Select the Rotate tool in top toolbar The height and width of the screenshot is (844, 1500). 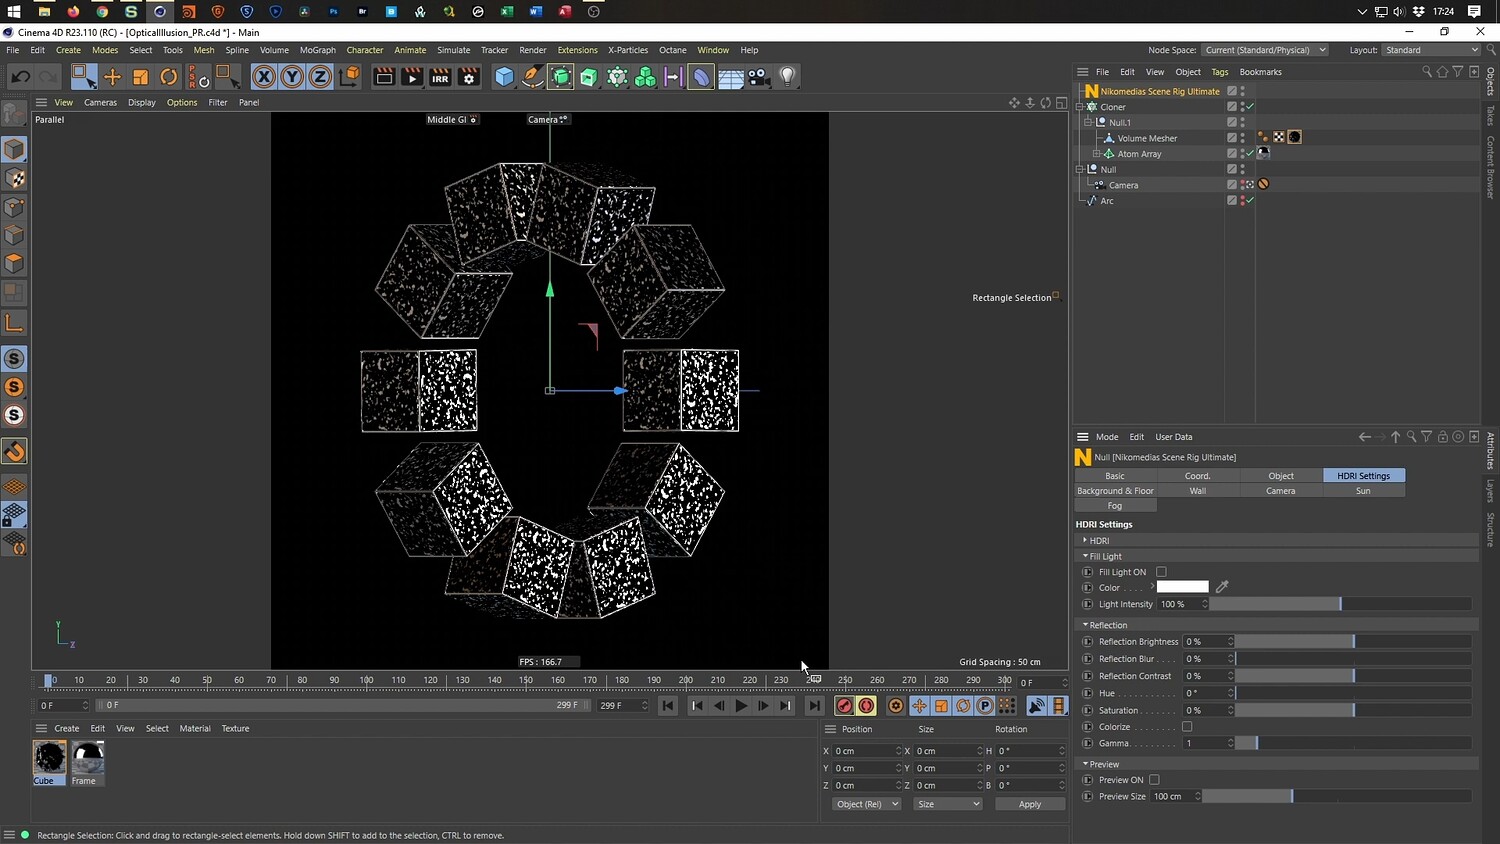tap(169, 77)
